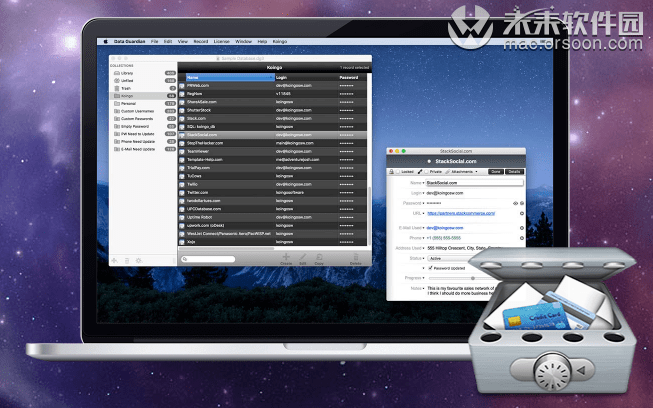The height and width of the screenshot is (408, 653).
Task: Click the dev@koingosw.com E-Mail Used link
Action: click(445, 228)
